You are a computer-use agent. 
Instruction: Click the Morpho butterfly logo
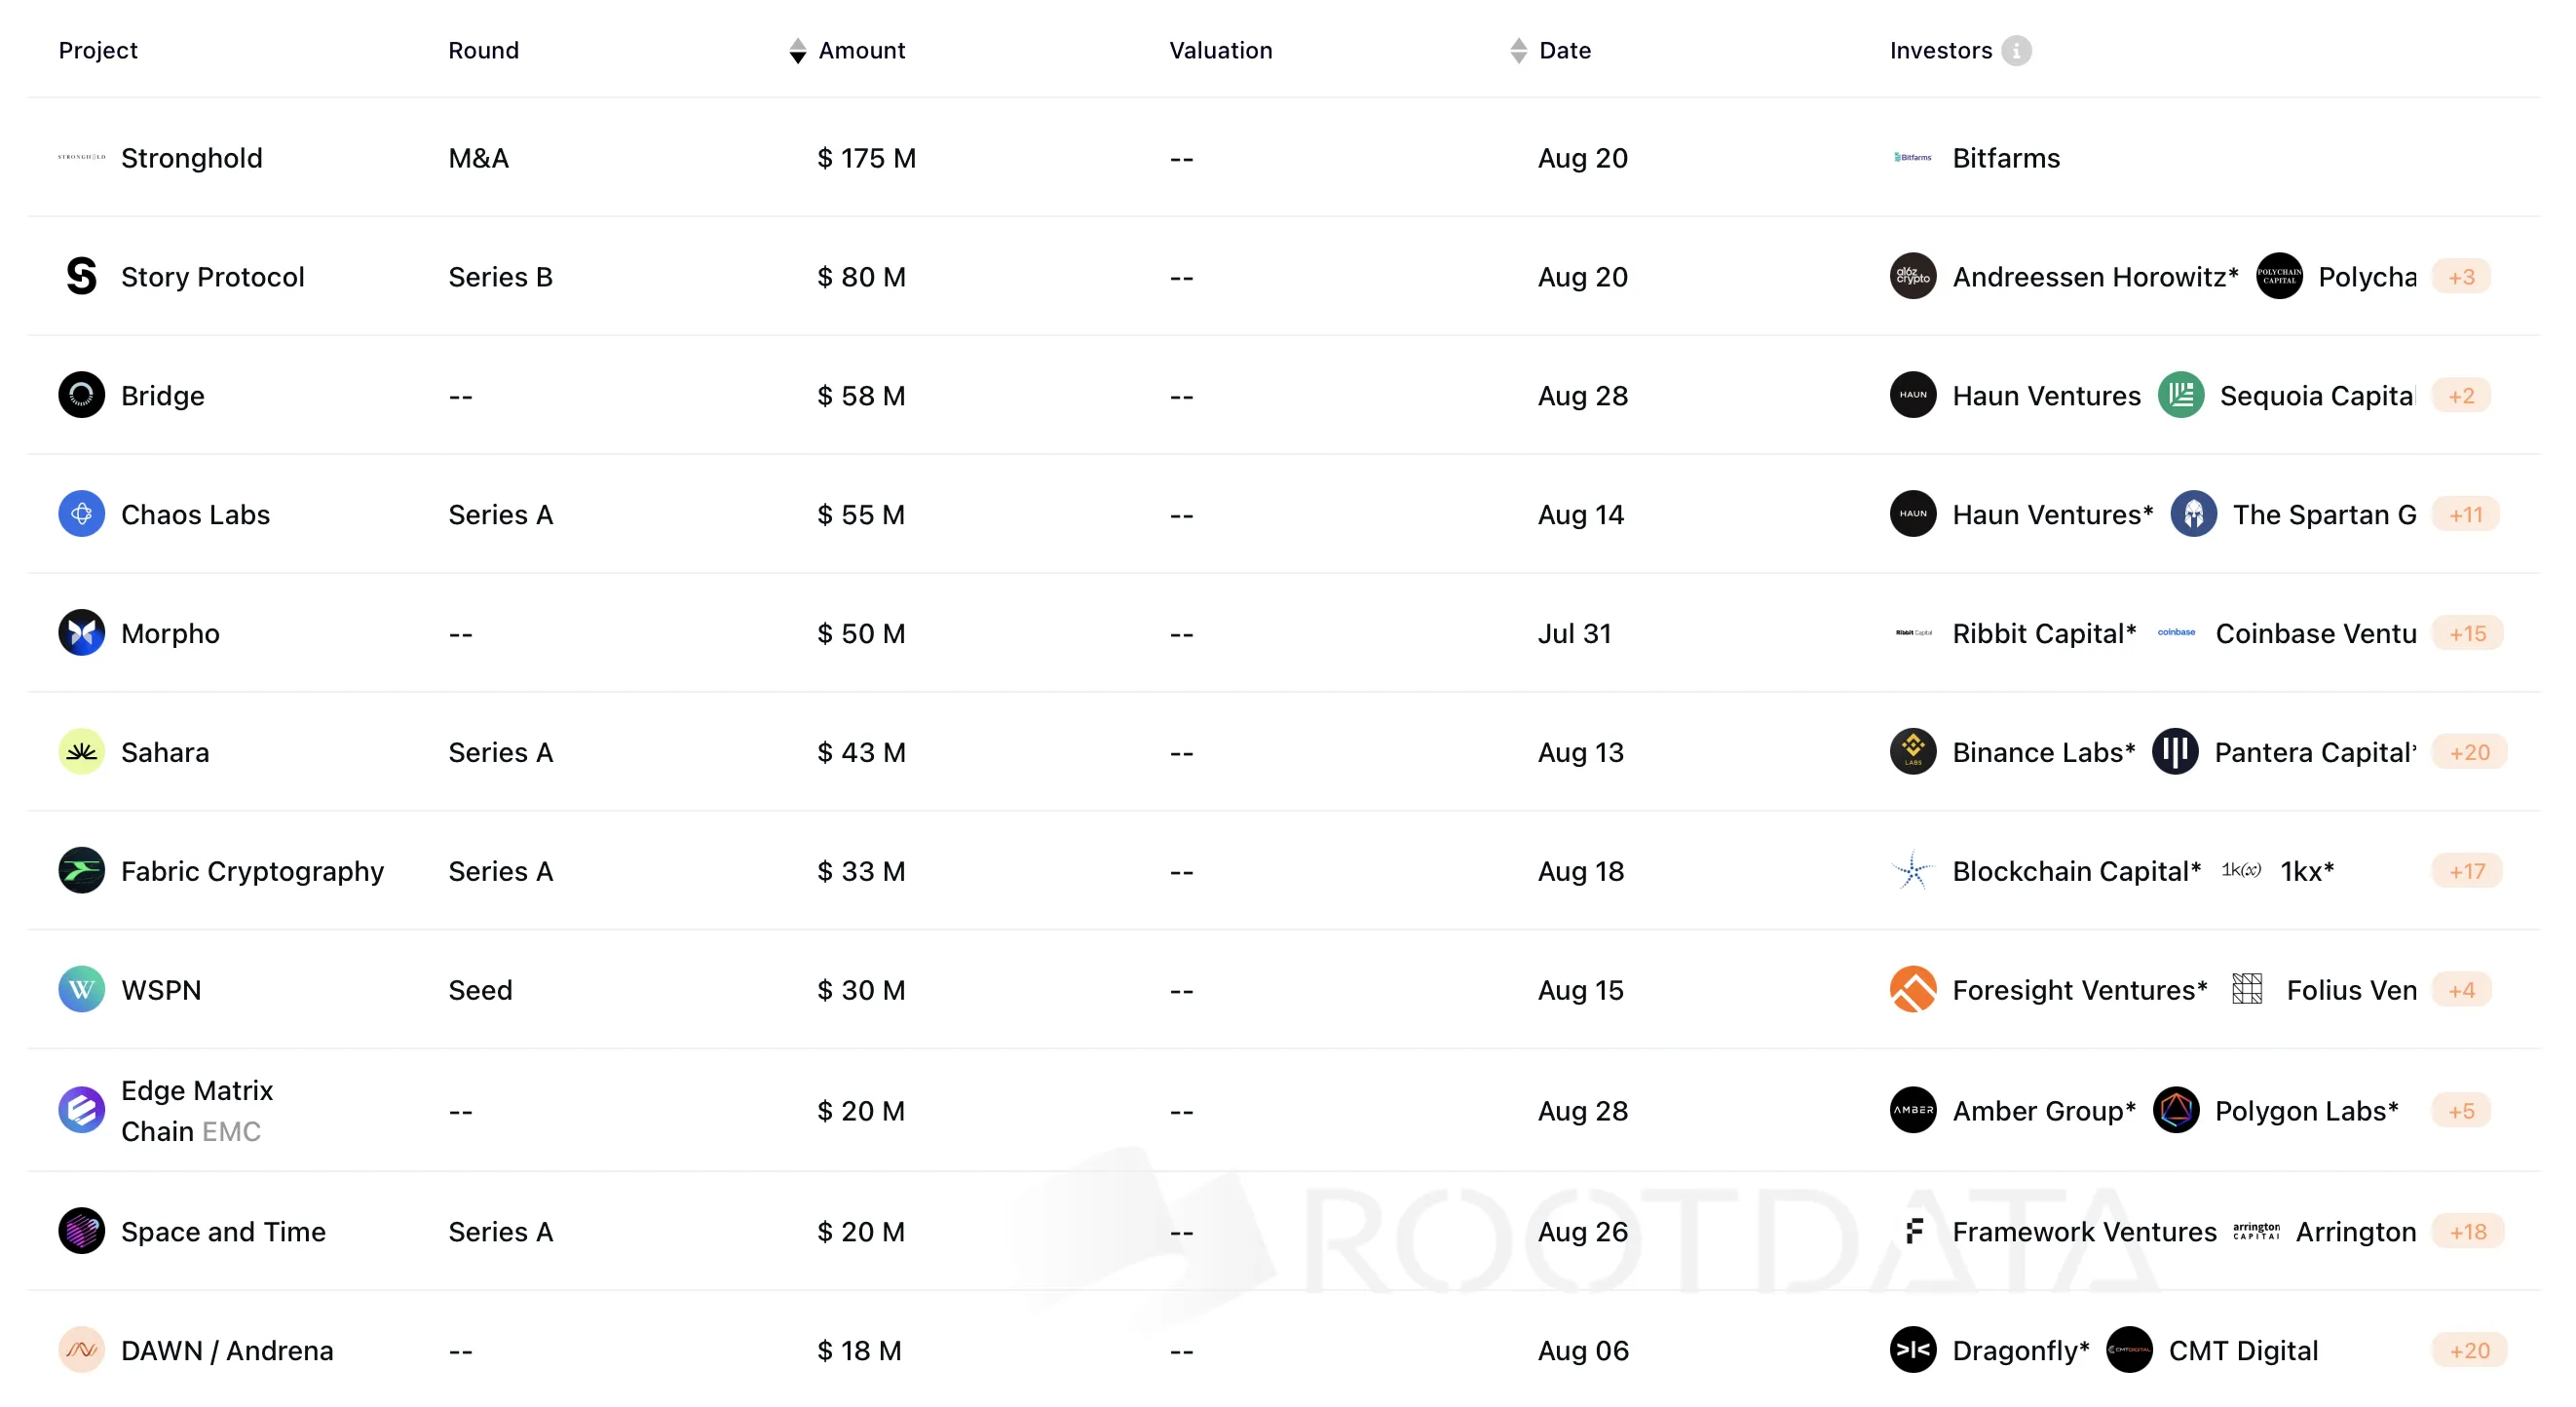coord(81,633)
